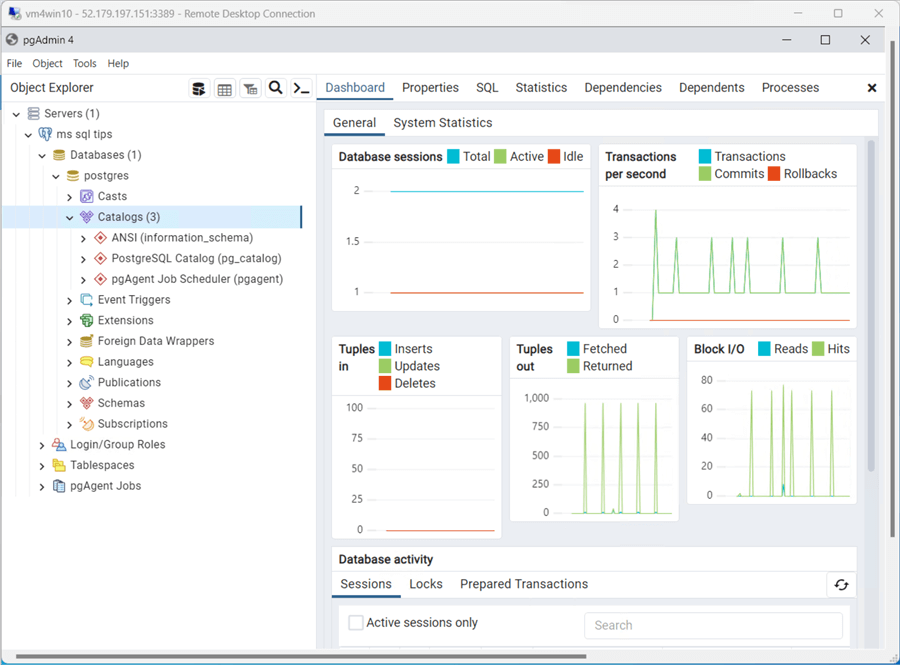Refresh the database activity sessions list
This screenshot has height=665, width=900.
841,585
